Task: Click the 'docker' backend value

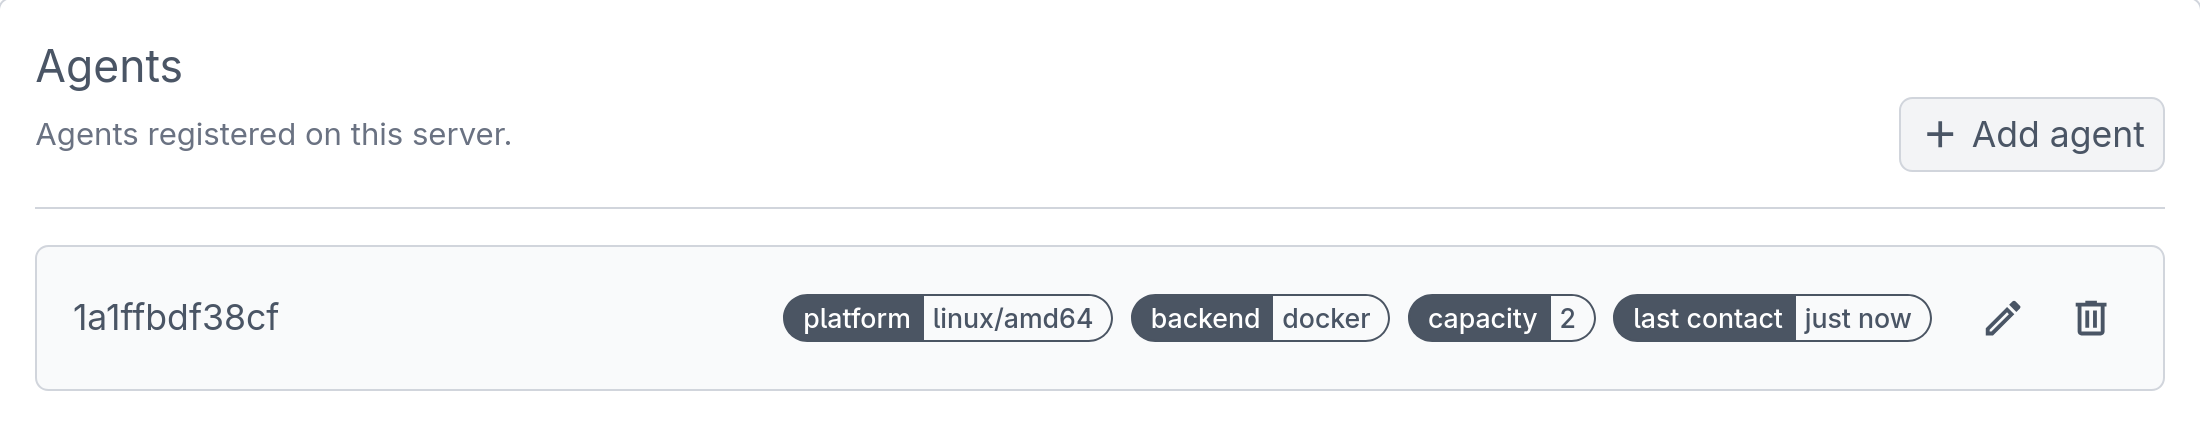Action: [x=1326, y=318]
